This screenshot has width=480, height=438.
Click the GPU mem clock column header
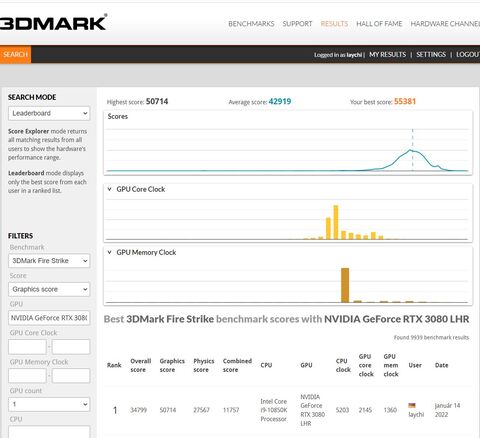391,365
